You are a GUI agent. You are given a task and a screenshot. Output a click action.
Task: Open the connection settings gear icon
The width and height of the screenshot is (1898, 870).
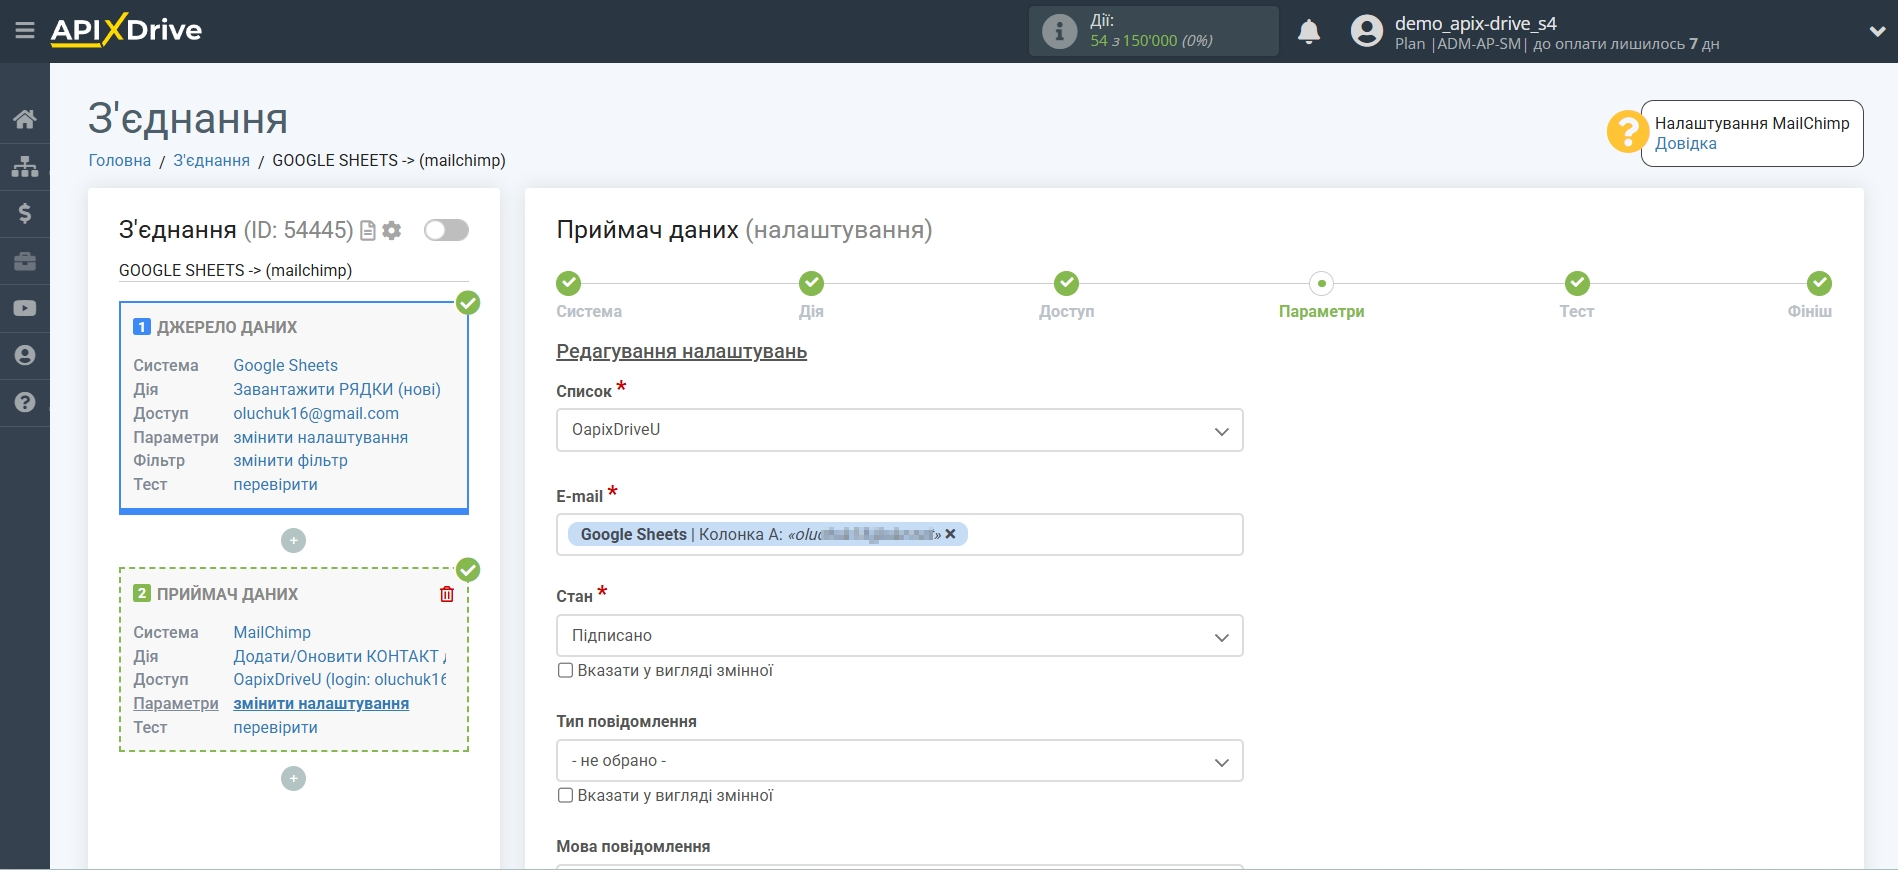pos(392,231)
